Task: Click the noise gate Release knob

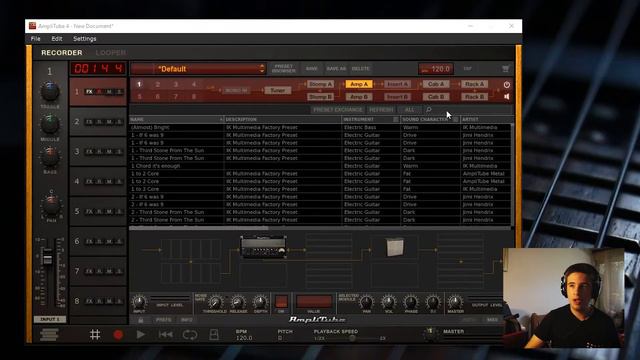Action: pos(238,302)
